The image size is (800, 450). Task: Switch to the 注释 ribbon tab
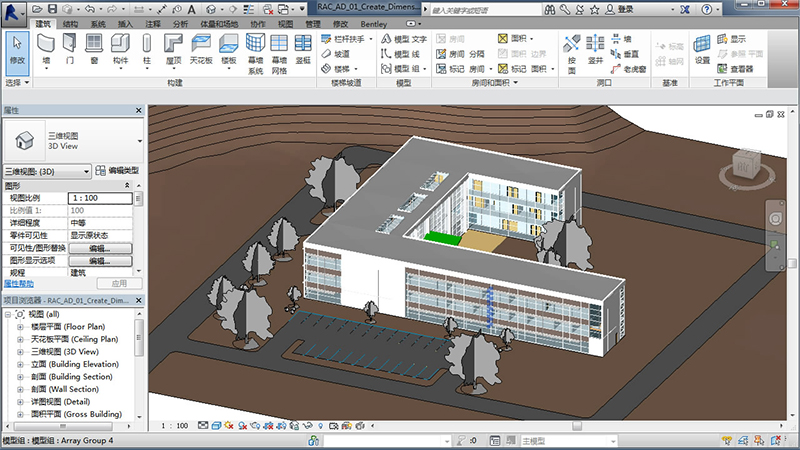pyautogui.click(x=152, y=22)
